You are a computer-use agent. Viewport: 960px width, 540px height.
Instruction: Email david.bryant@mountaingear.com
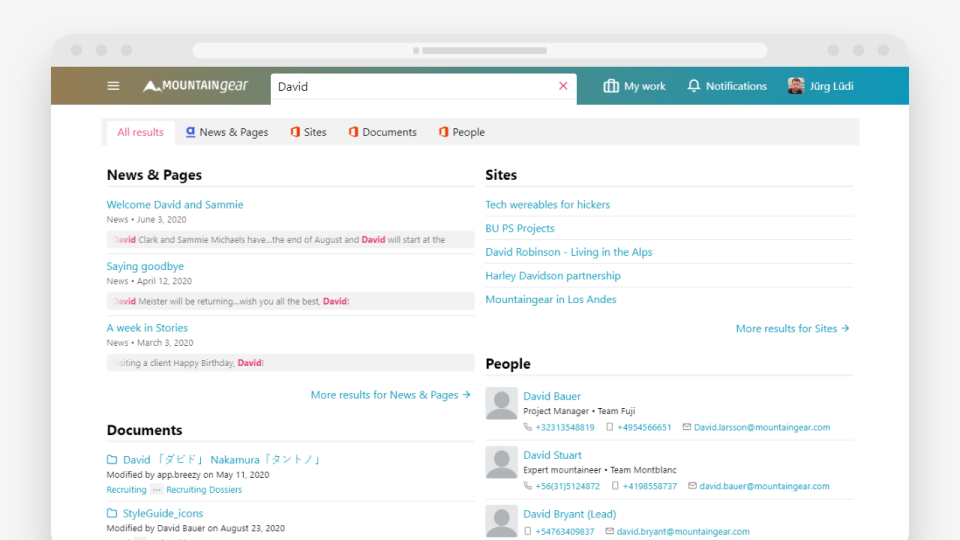click(x=683, y=531)
